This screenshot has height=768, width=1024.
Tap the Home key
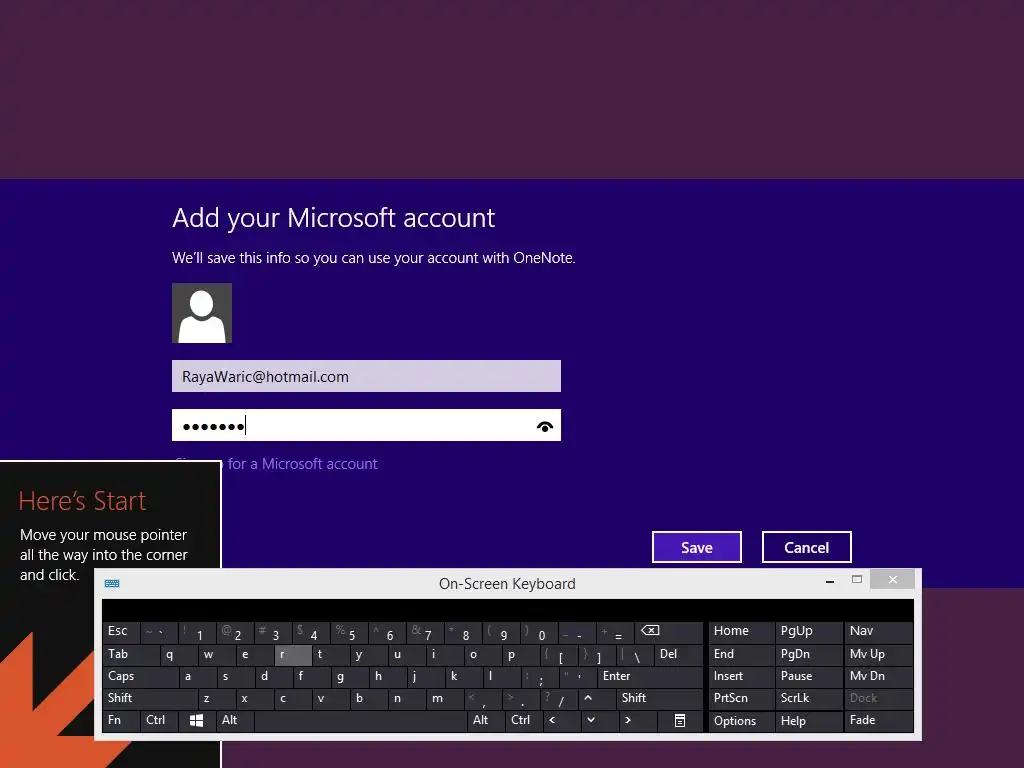[x=742, y=632]
